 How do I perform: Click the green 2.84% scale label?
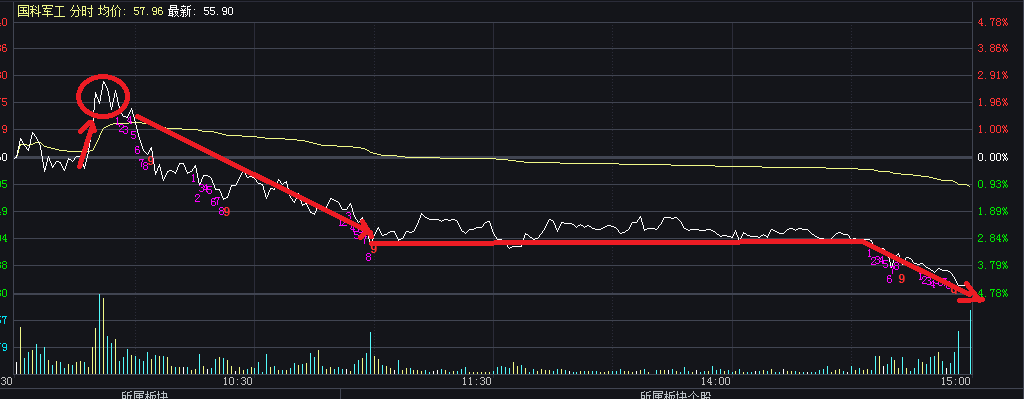tap(993, 238)
